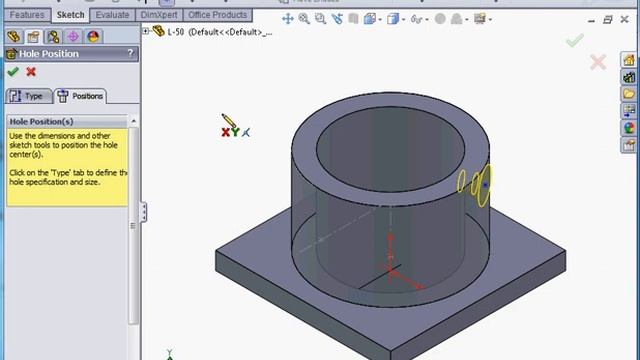Open View Orientation cube
The image size is (640, 360).
[x=370, y=19]
